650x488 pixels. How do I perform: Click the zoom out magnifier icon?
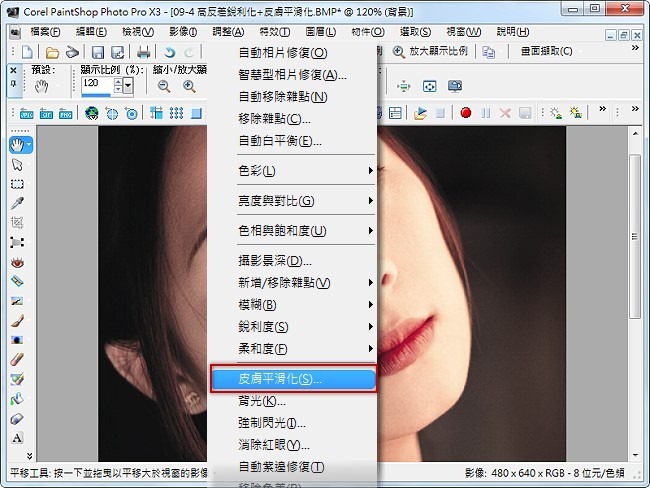click(x=164, y=86)
